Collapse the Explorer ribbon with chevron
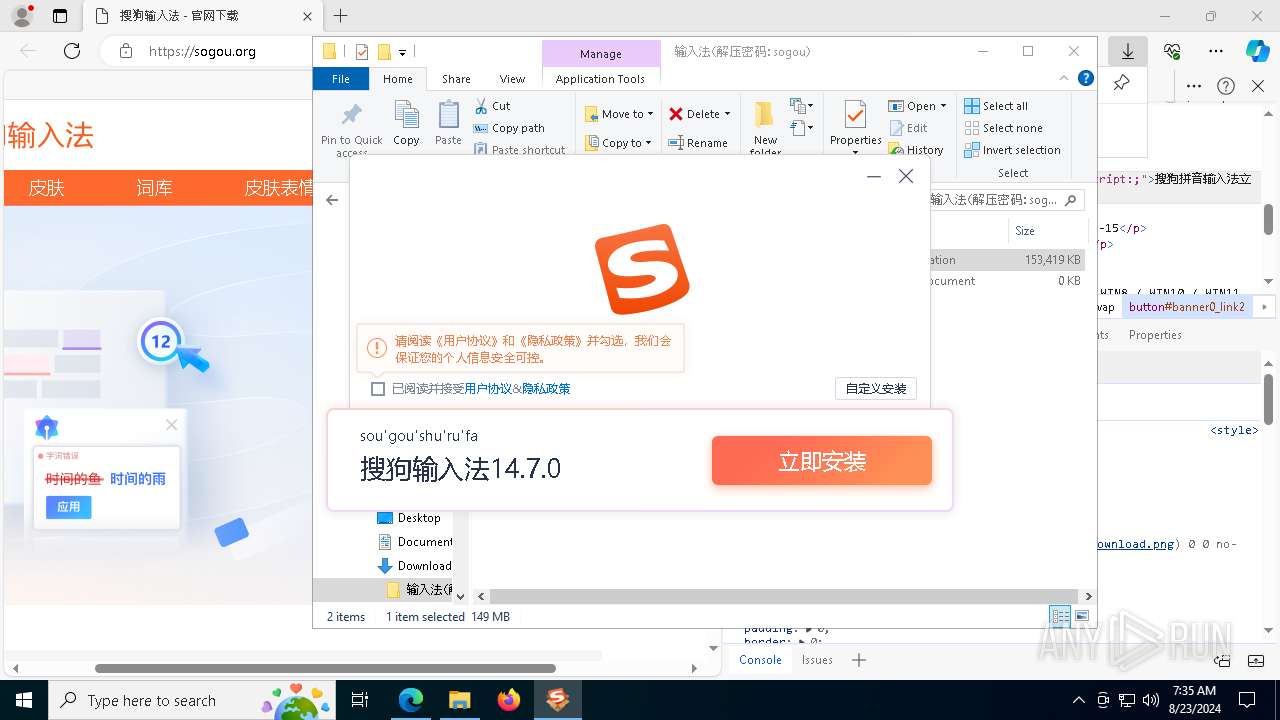Viewport: 1280px width, 720px height. 1064,79
